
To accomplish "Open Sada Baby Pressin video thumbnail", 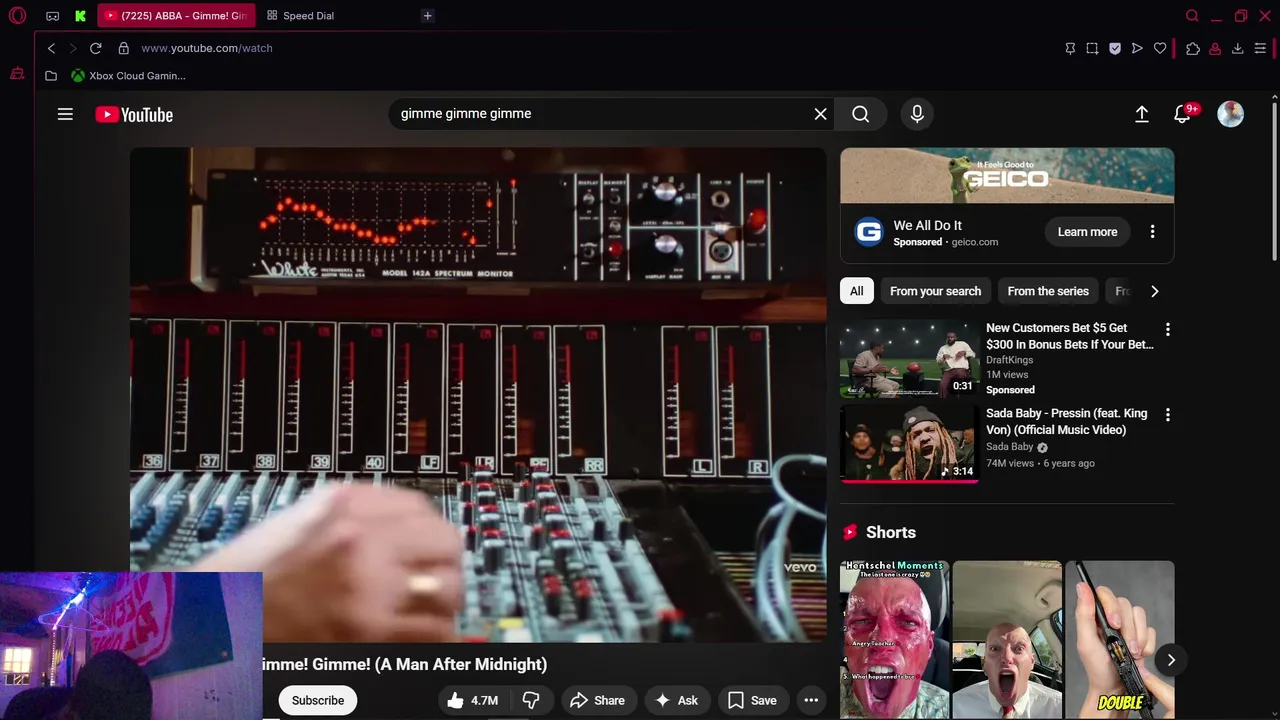I will 908,444.
